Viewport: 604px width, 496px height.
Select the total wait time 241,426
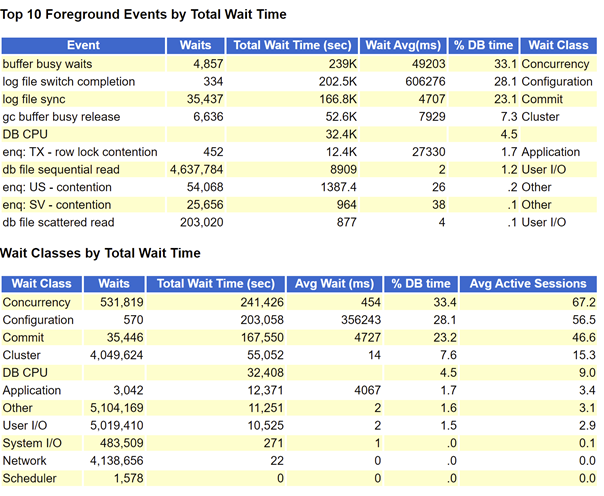coord(262,302)
